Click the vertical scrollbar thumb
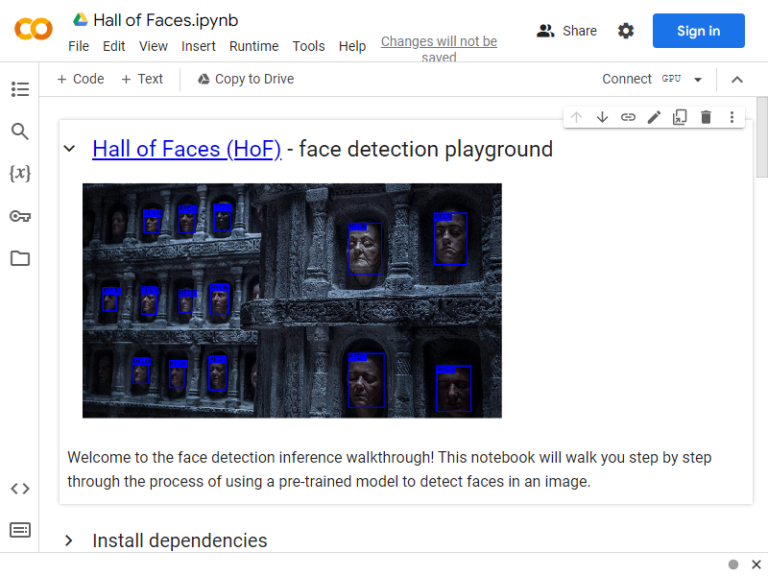 pos(762,137)
